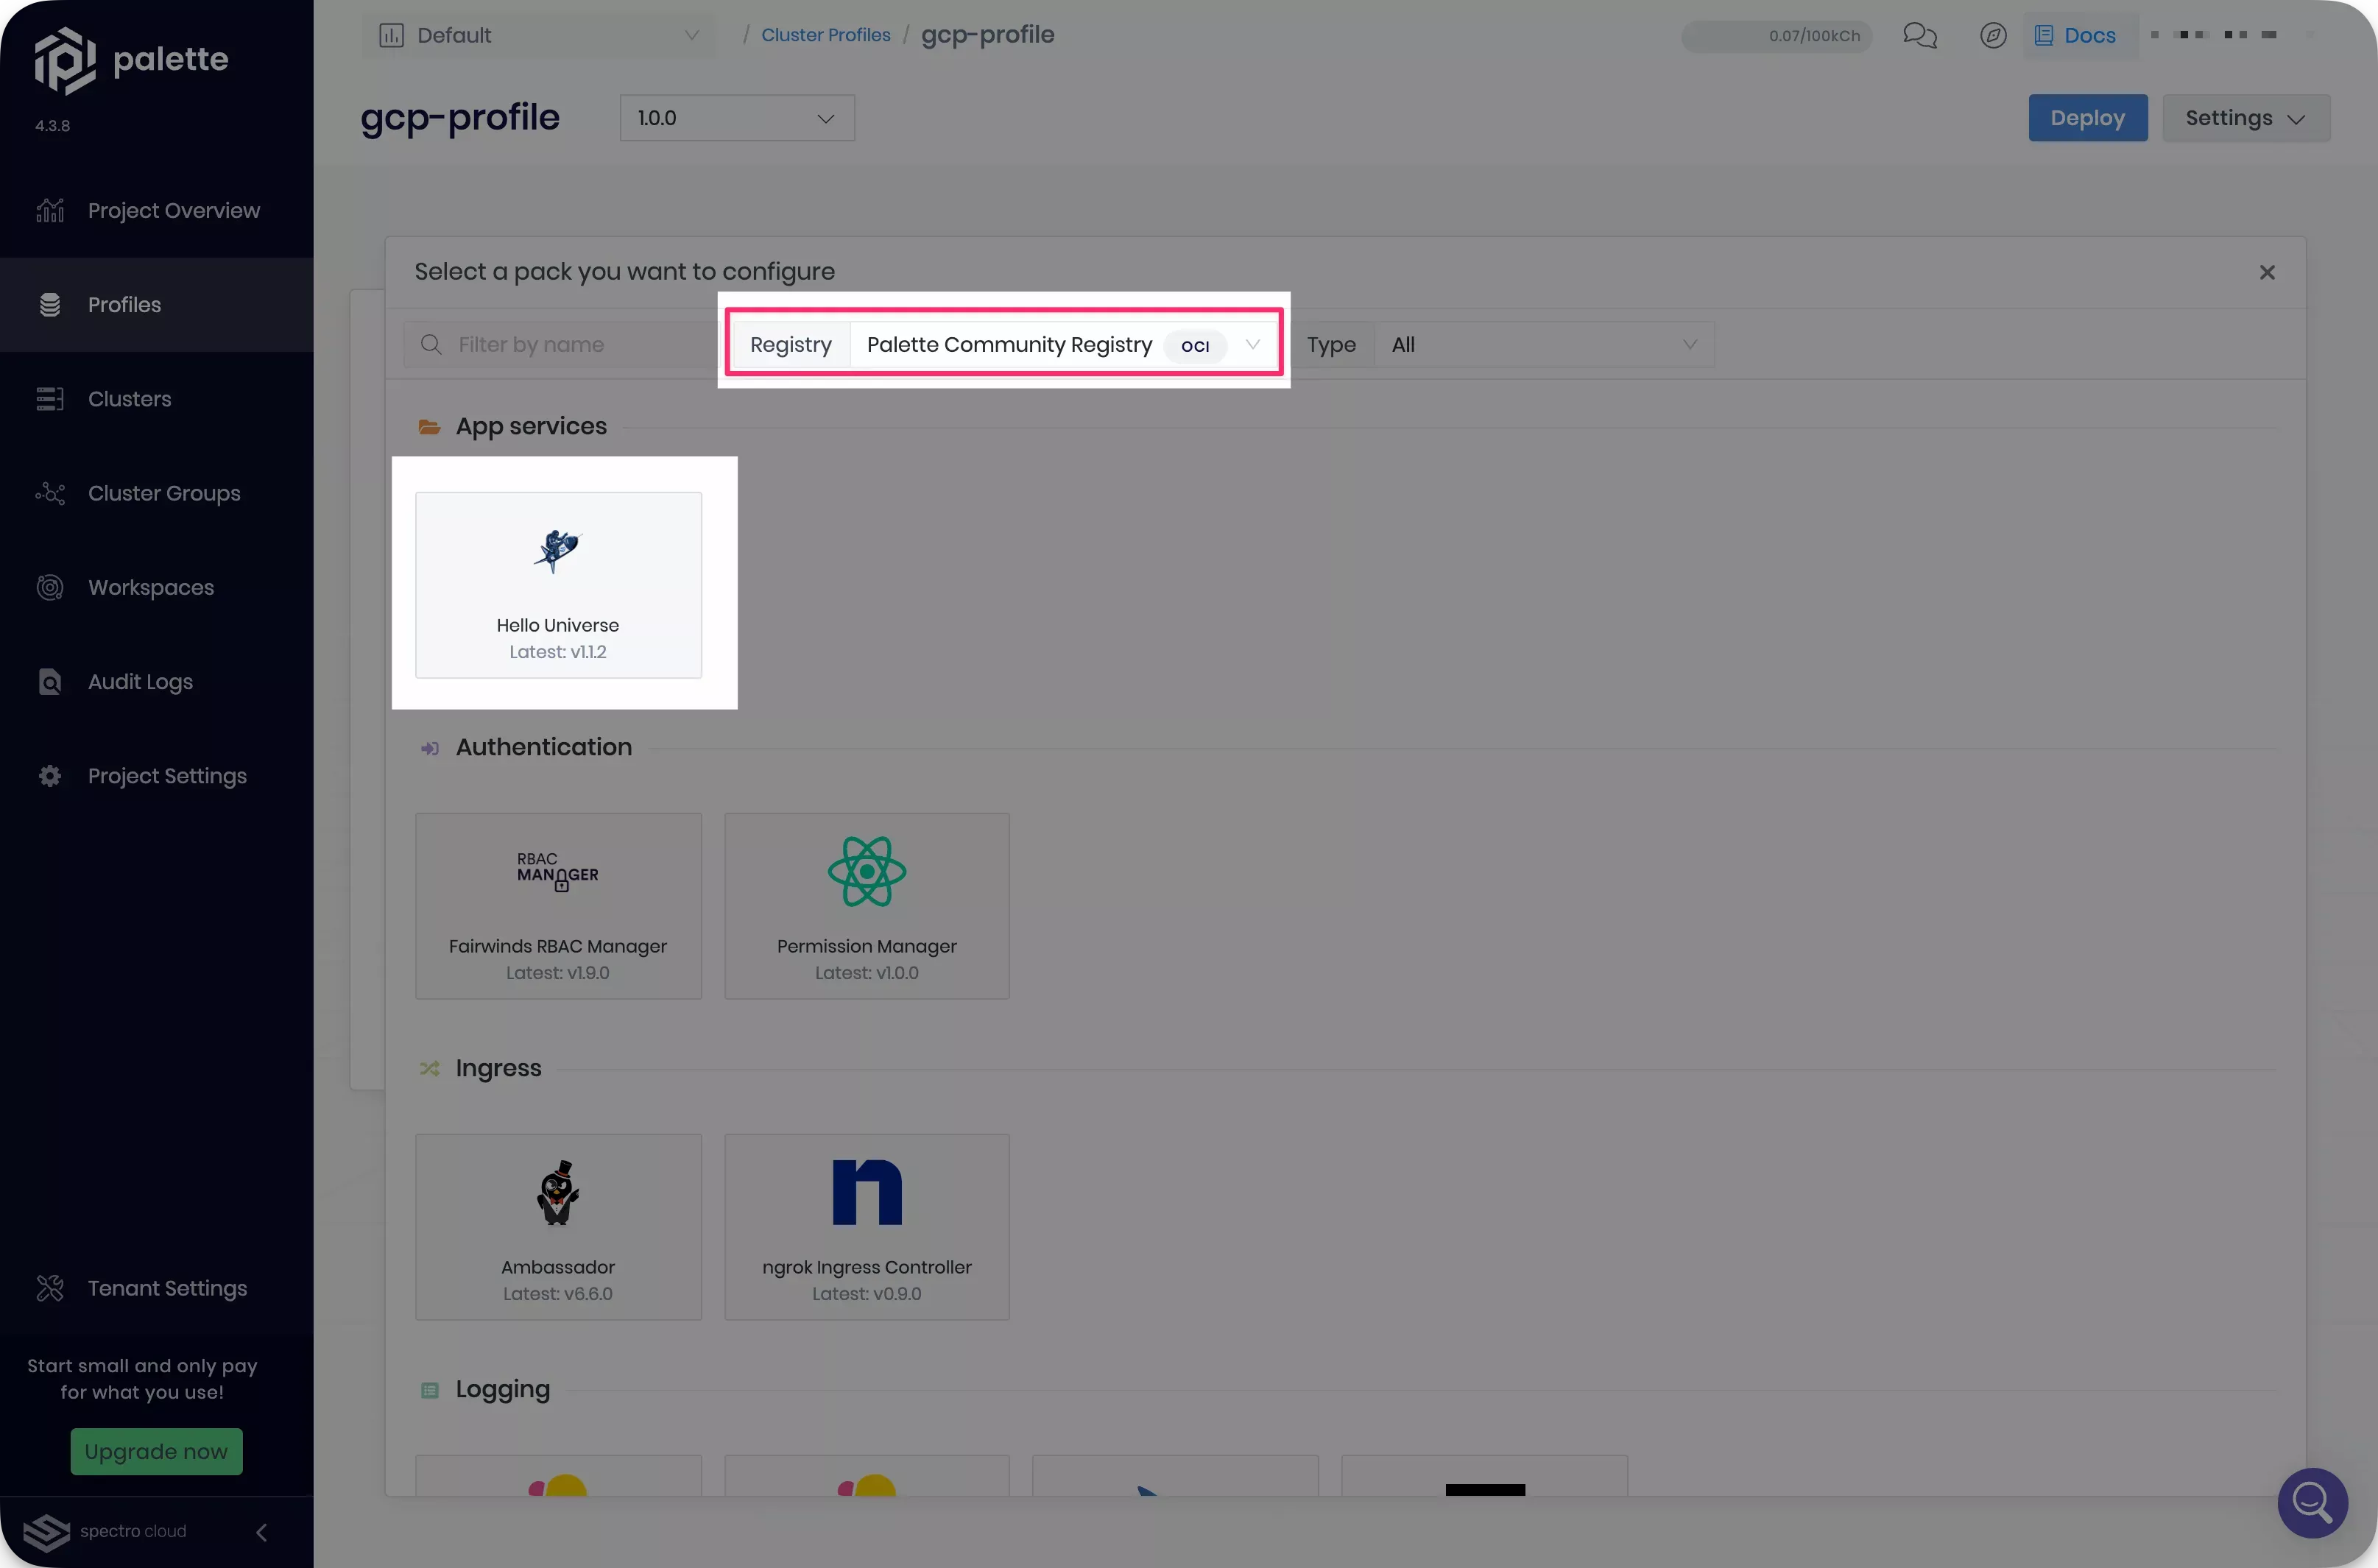
Task: Click the compass explore icon
Action: tap(1993, 36)
